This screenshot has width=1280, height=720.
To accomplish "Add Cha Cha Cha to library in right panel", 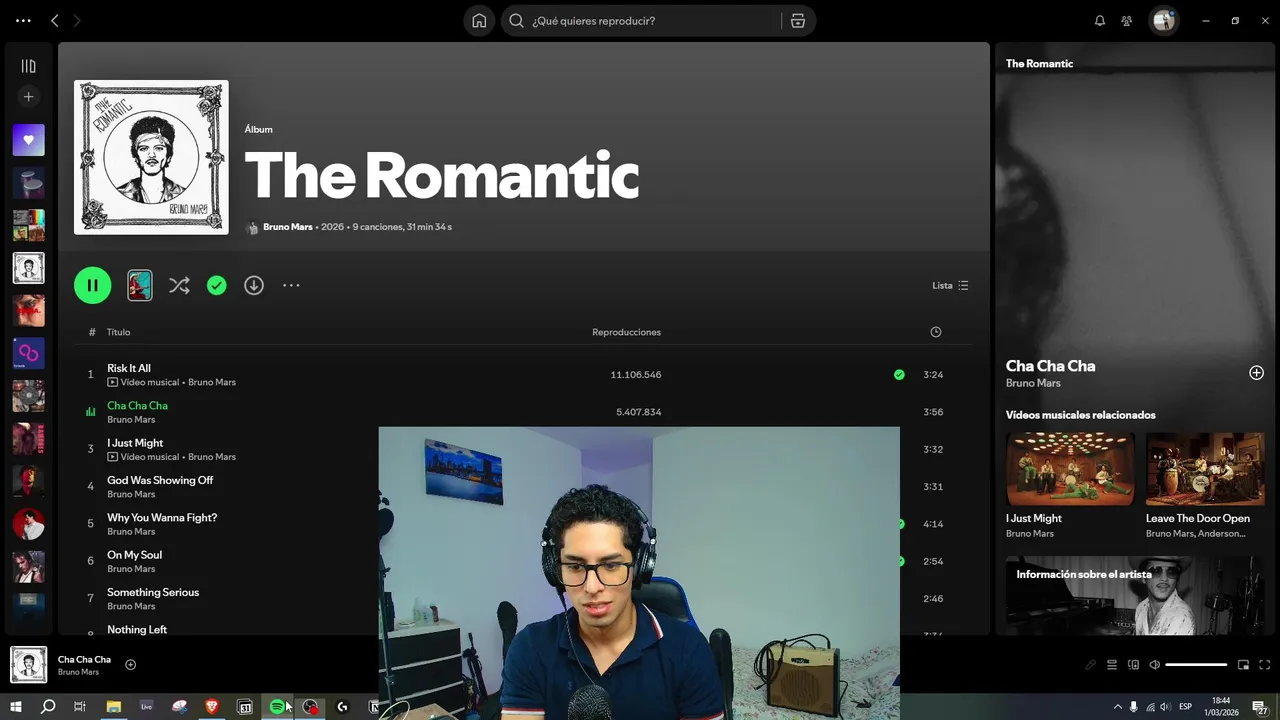I will point(1256,373).
